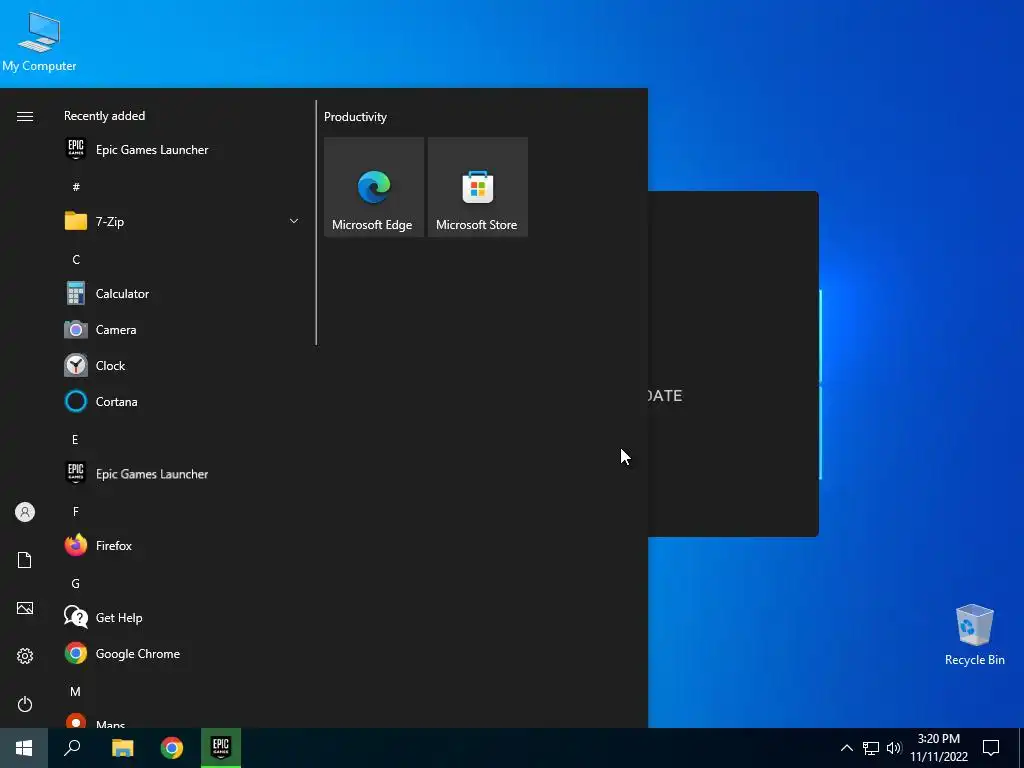Expand the 7-Zip folder chevron

[x=294, y=221]
